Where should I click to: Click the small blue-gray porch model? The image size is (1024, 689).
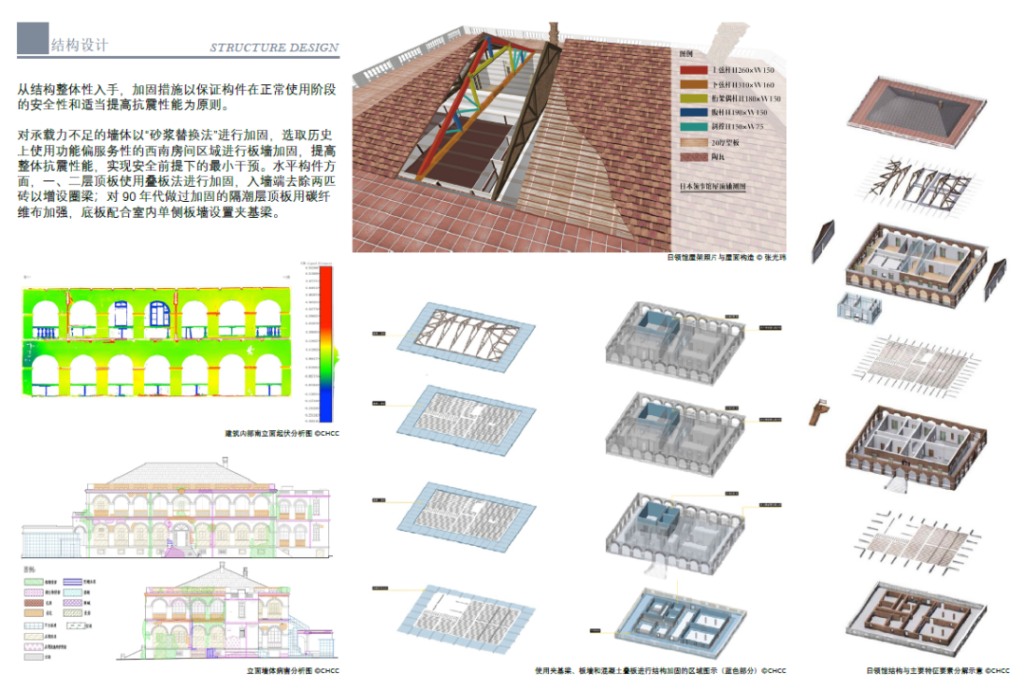[x=858, y=309]
